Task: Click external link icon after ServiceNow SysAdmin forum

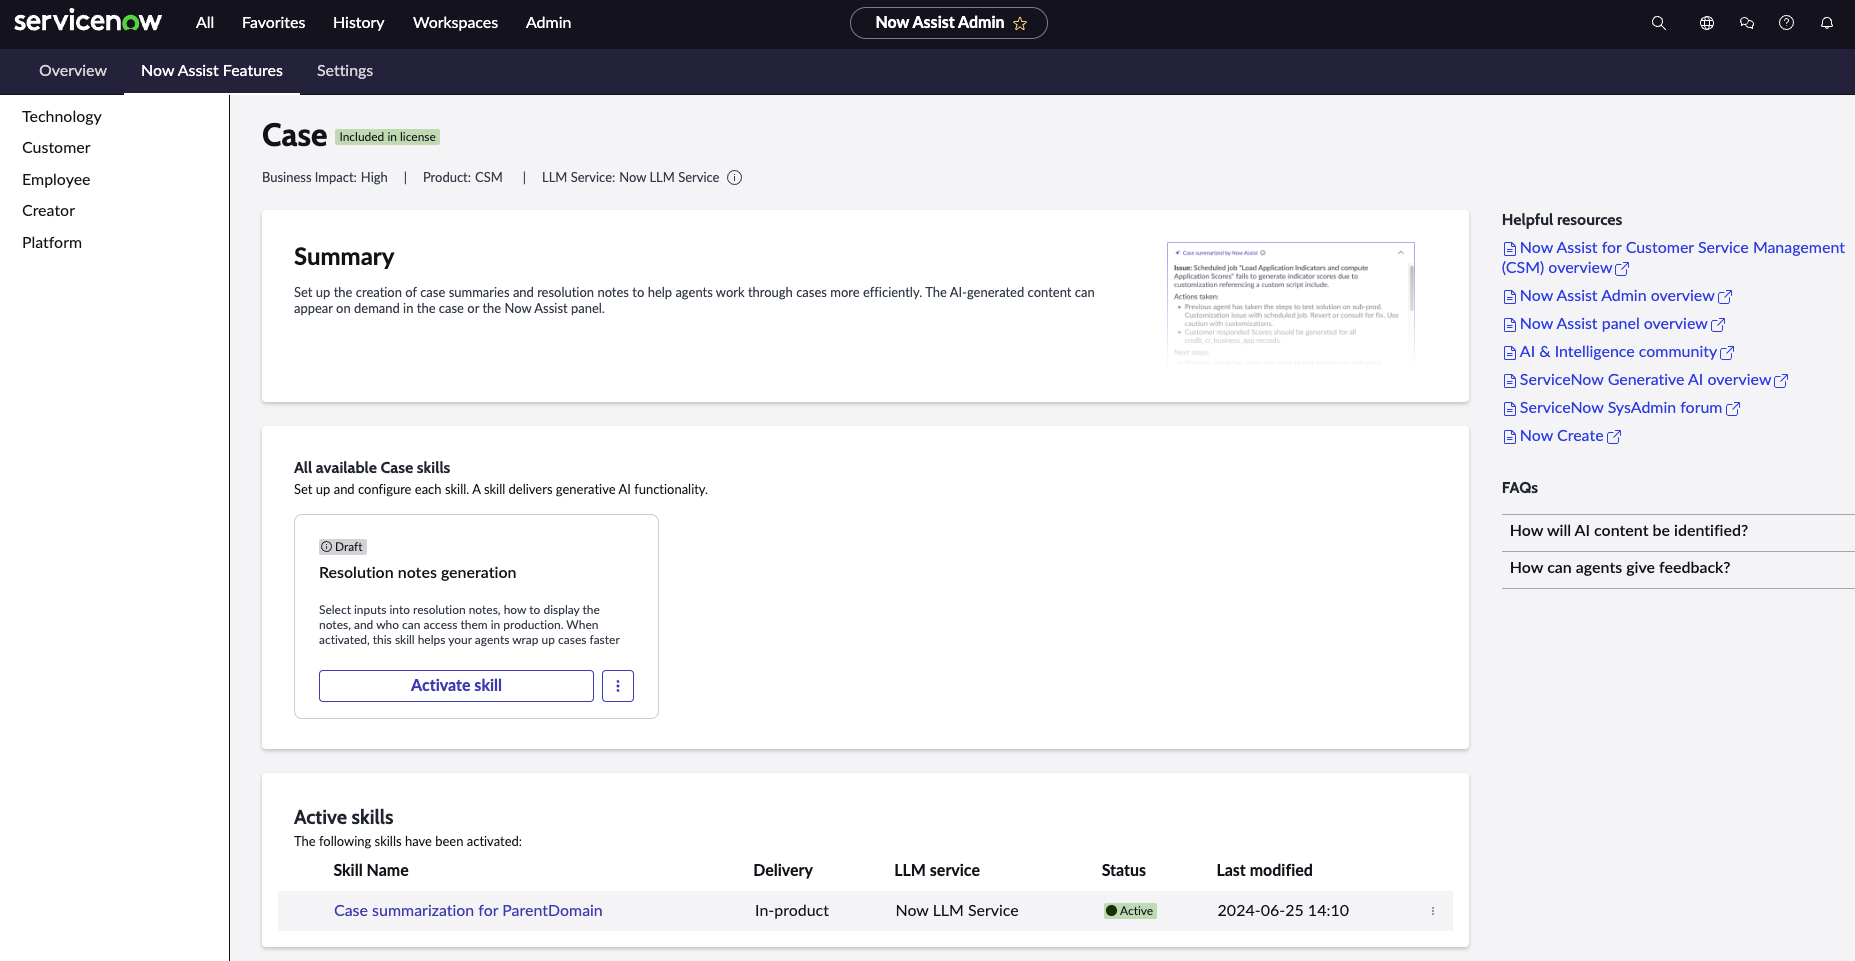Action: coord(1733,409)
